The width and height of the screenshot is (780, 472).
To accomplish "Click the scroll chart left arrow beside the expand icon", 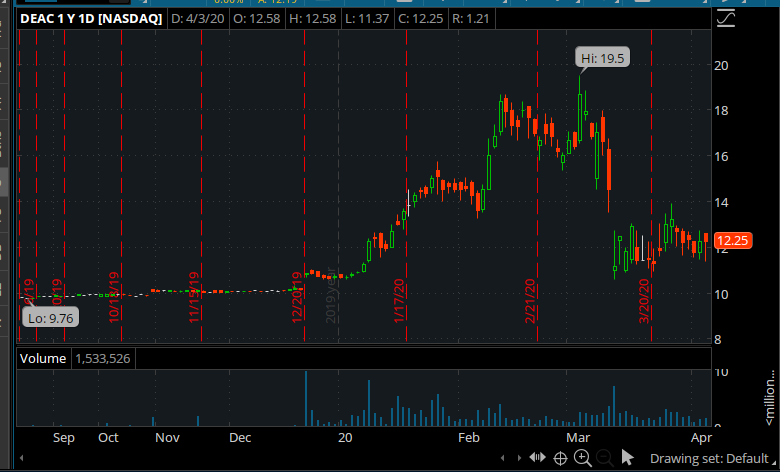I will point(502,458).
